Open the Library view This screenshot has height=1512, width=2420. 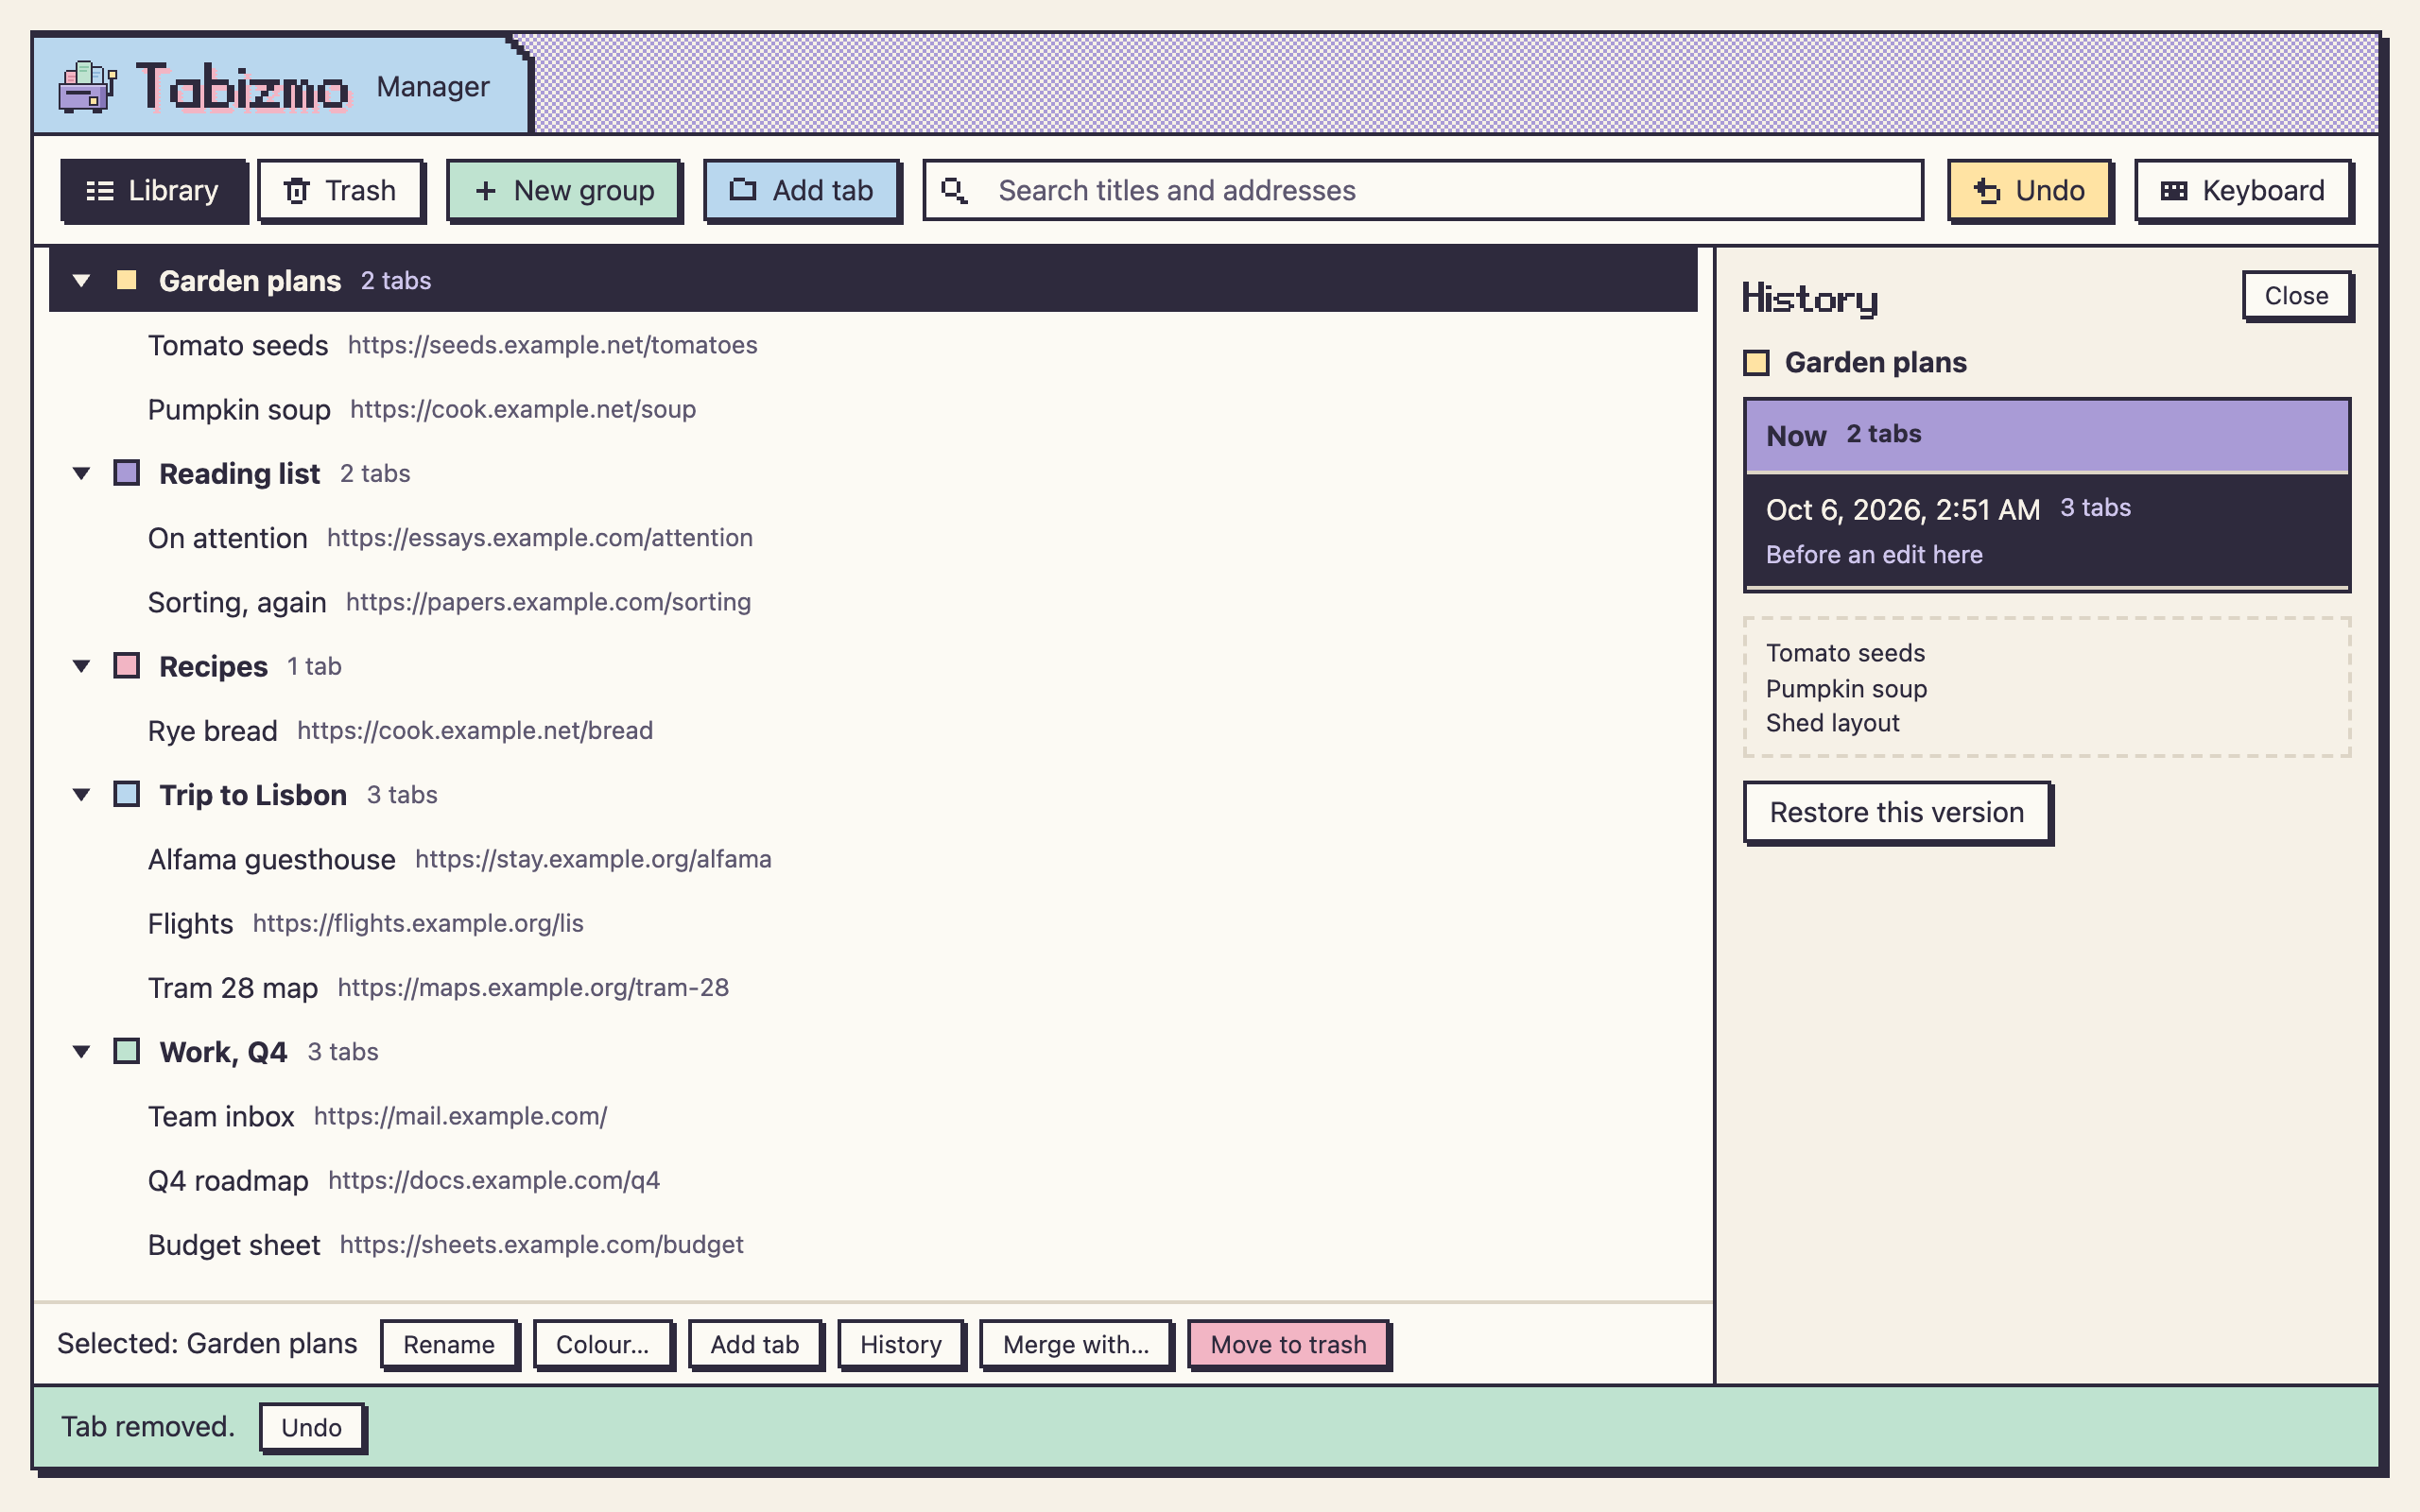click(153, 190)
